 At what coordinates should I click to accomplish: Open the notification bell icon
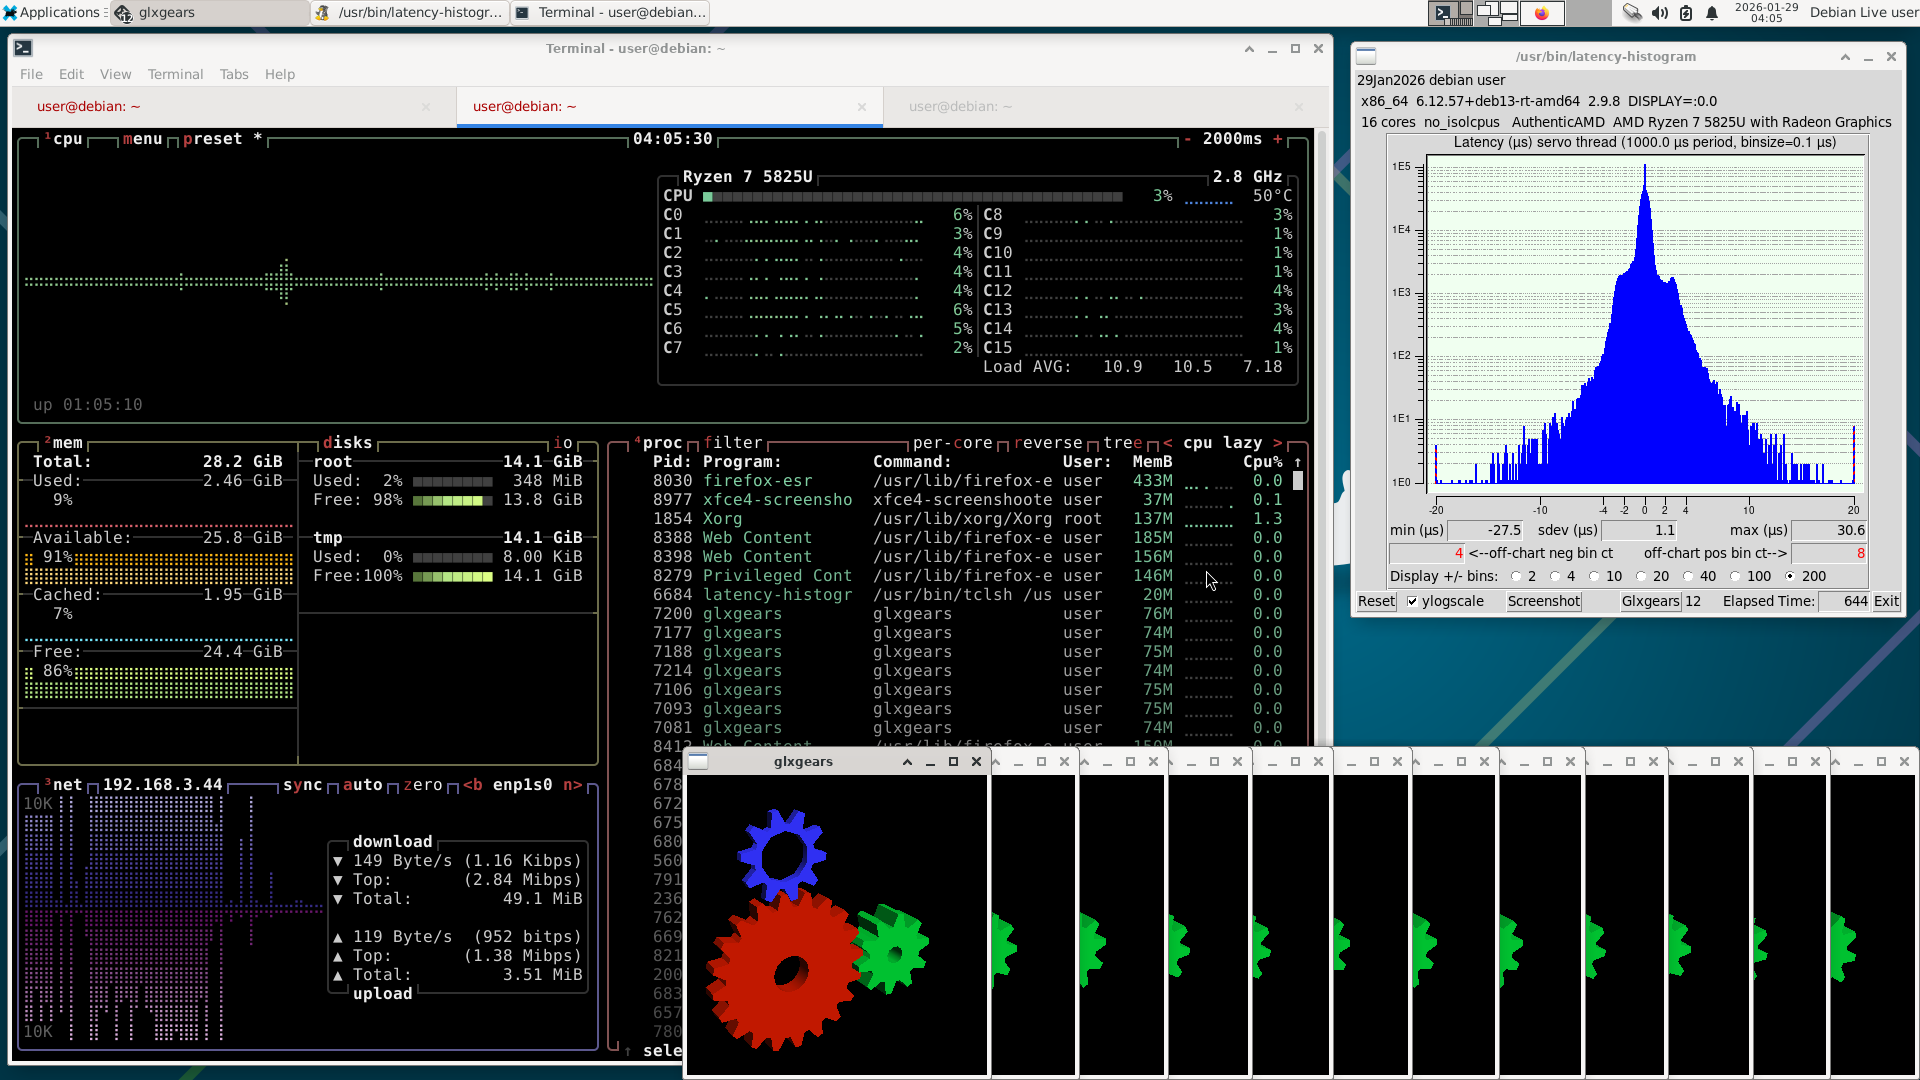(1712, 13)
